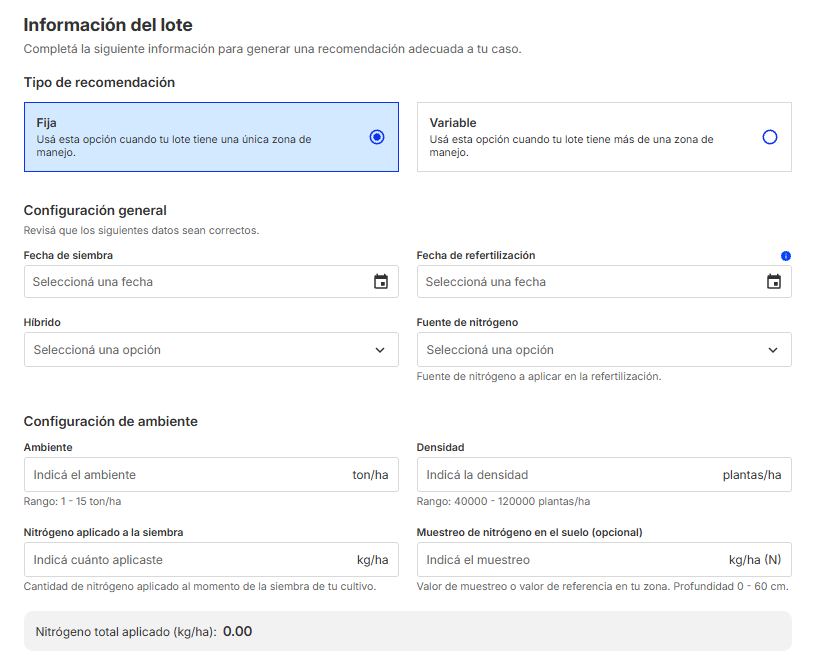Open calendar icon for Fecha de refertilización
828x670 pixels.
pyautogui.click(x=774, y=281)
